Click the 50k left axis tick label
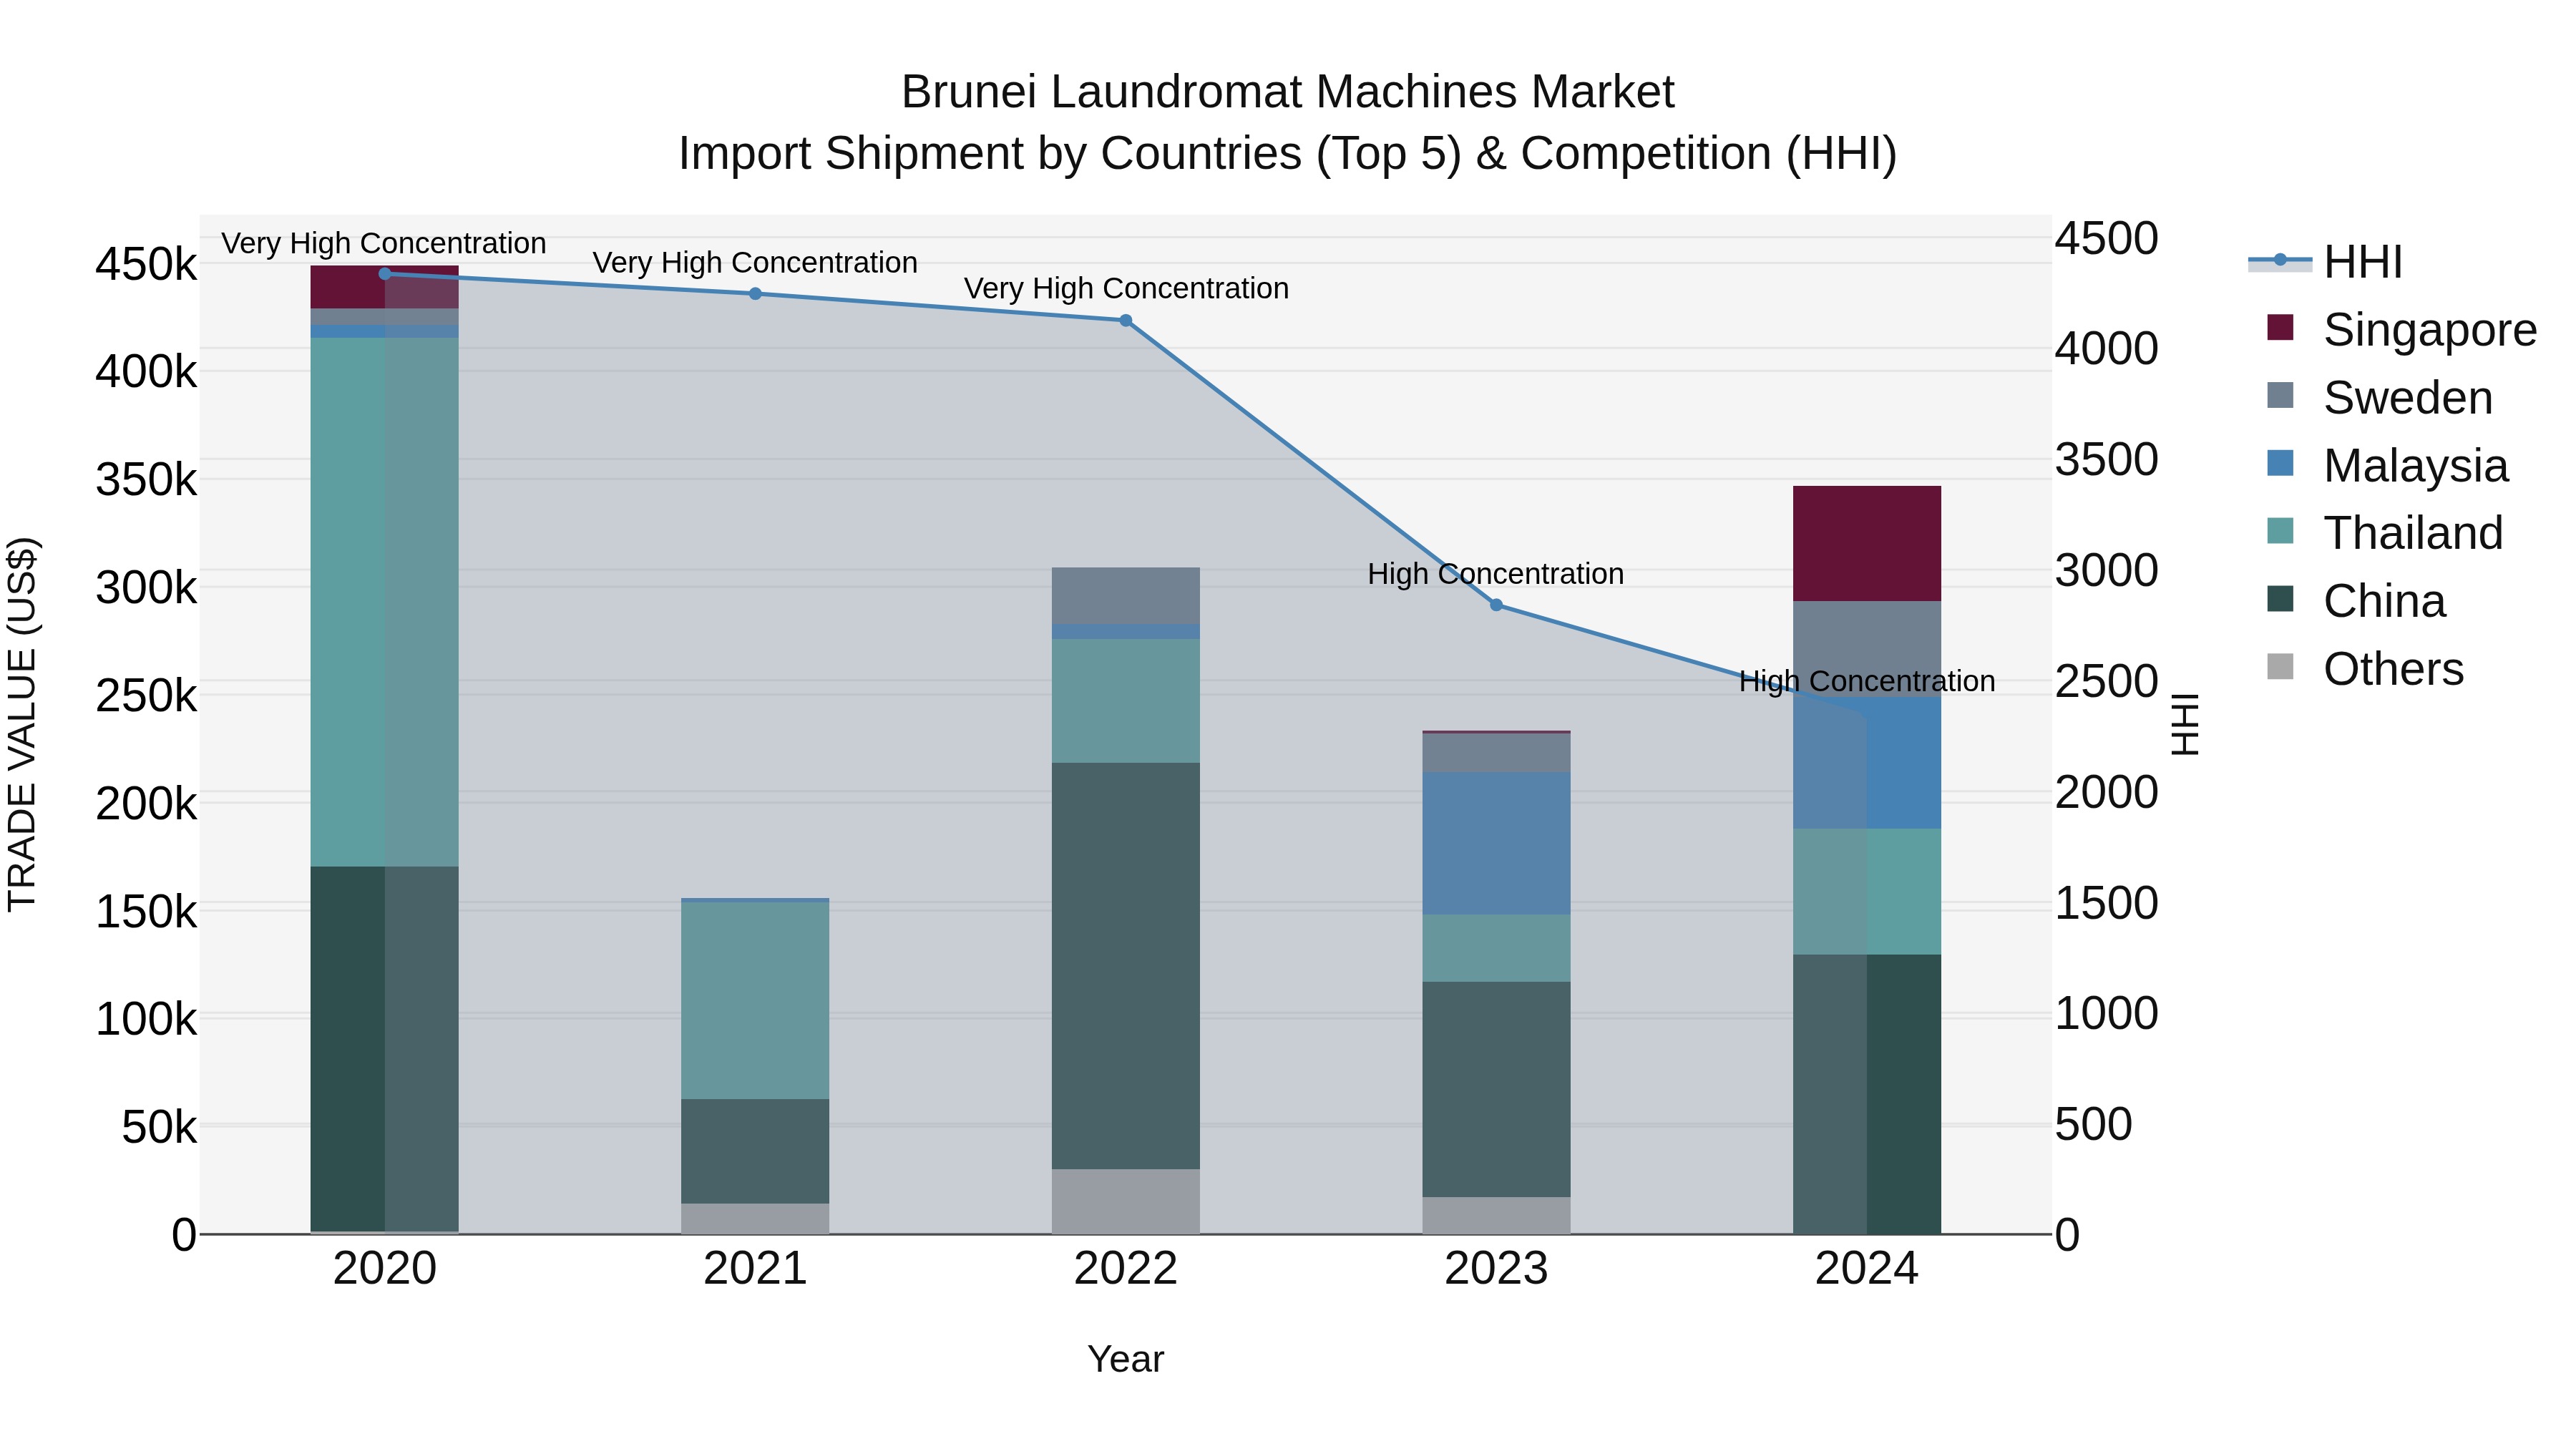2576x1449 pixels. click(159, 1127)
